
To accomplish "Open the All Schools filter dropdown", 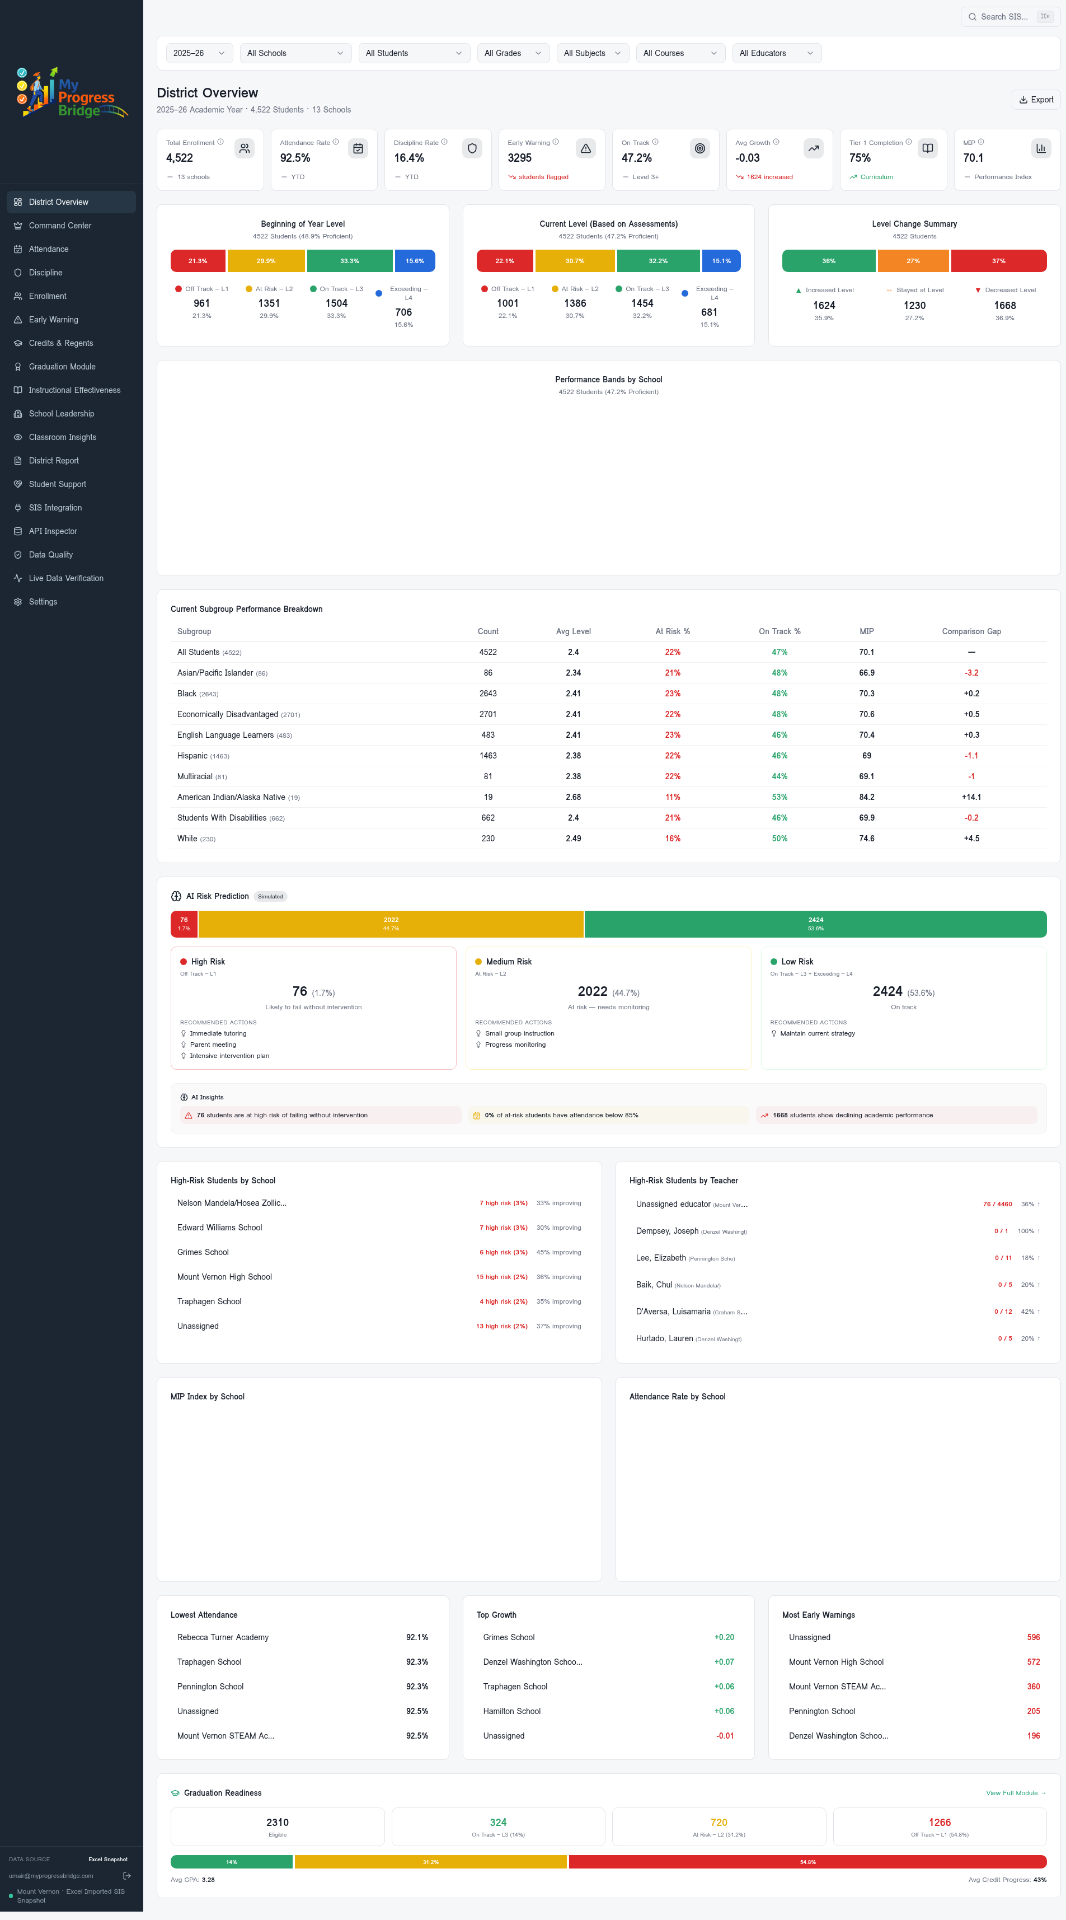I will pos(295,53).
